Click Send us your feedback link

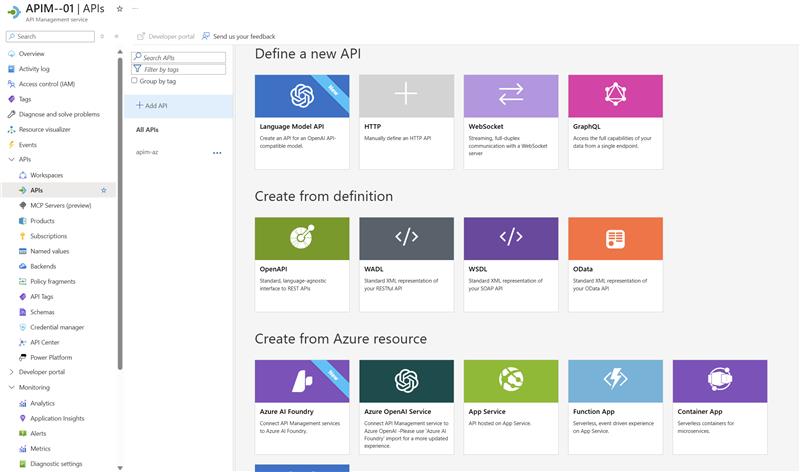[x=238, y=36]
